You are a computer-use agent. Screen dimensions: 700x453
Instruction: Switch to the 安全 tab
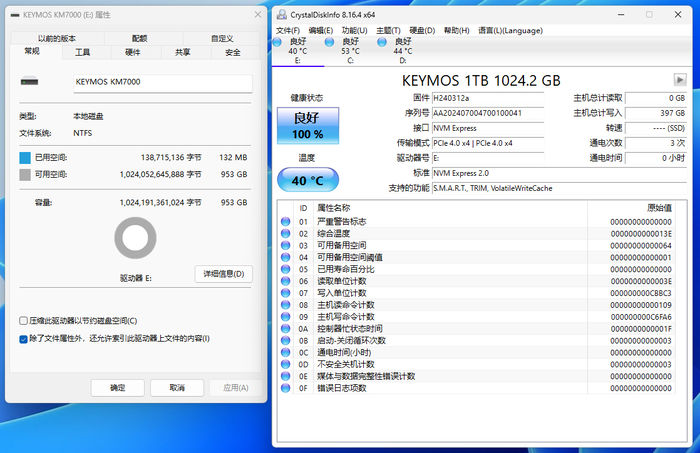pos(233,52)
